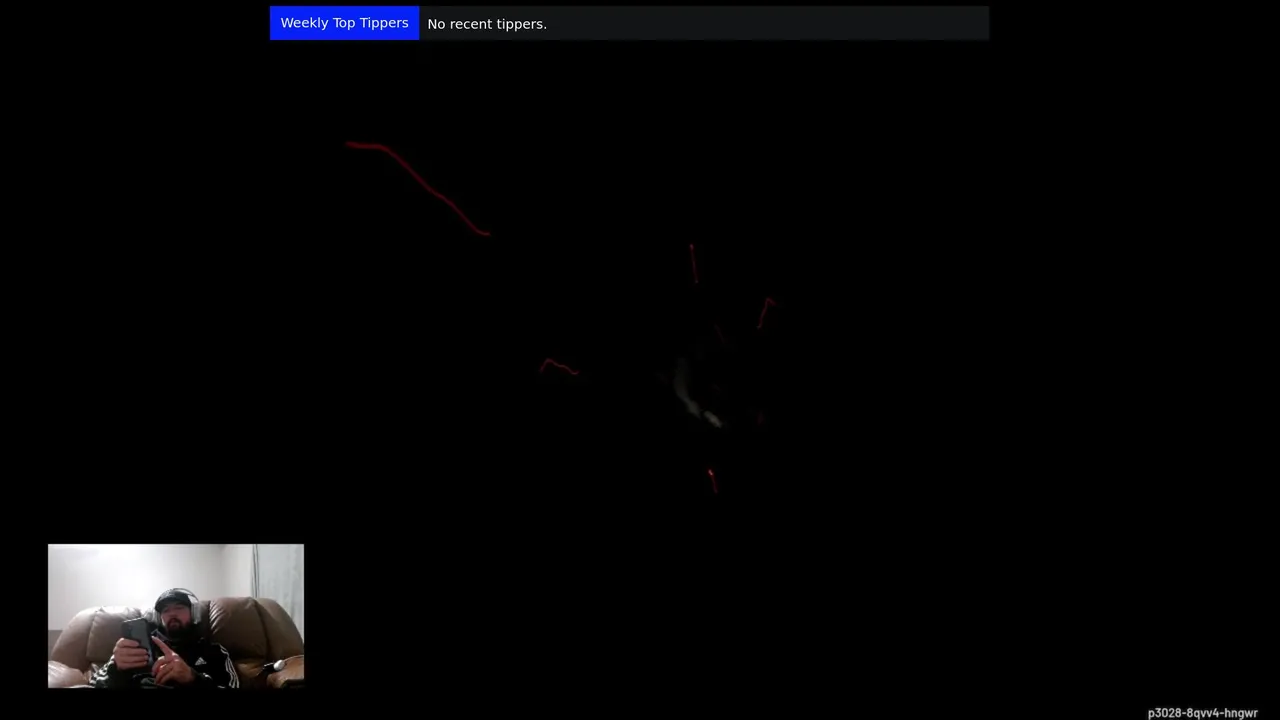Click the streamer webcam thumbnail
This screenshot has height=720, width=1280.
coord(176,616)
